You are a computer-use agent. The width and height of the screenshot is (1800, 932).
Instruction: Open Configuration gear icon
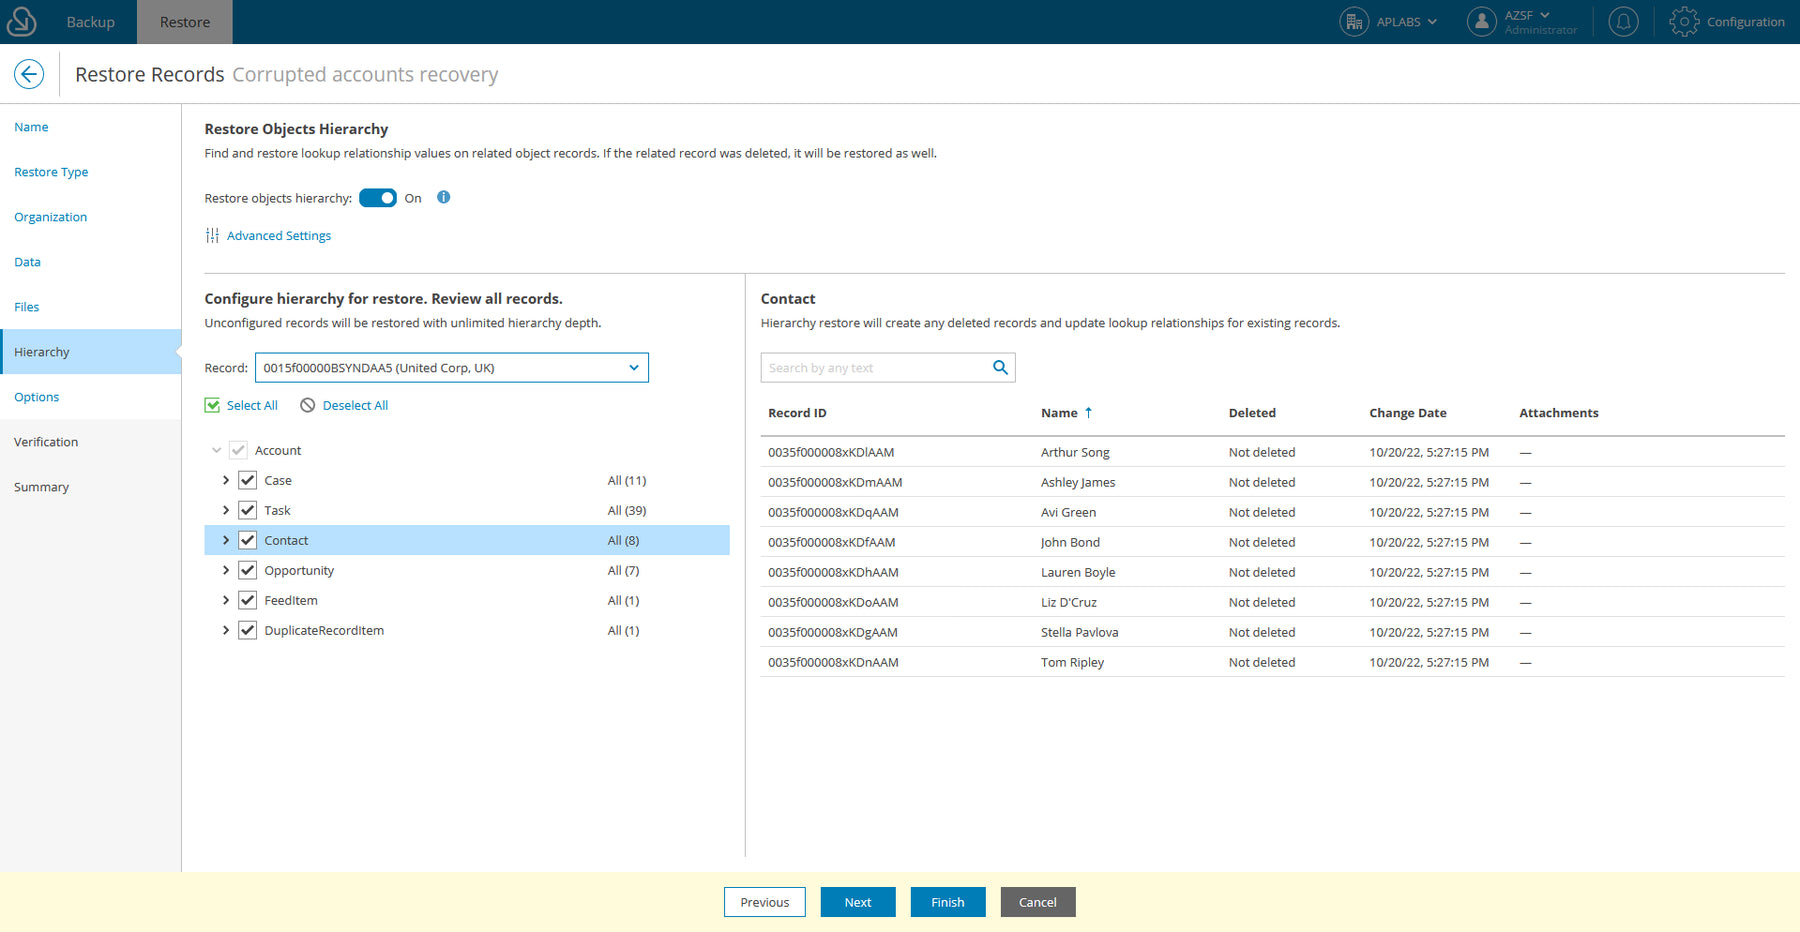click(x=1684, y=22)
